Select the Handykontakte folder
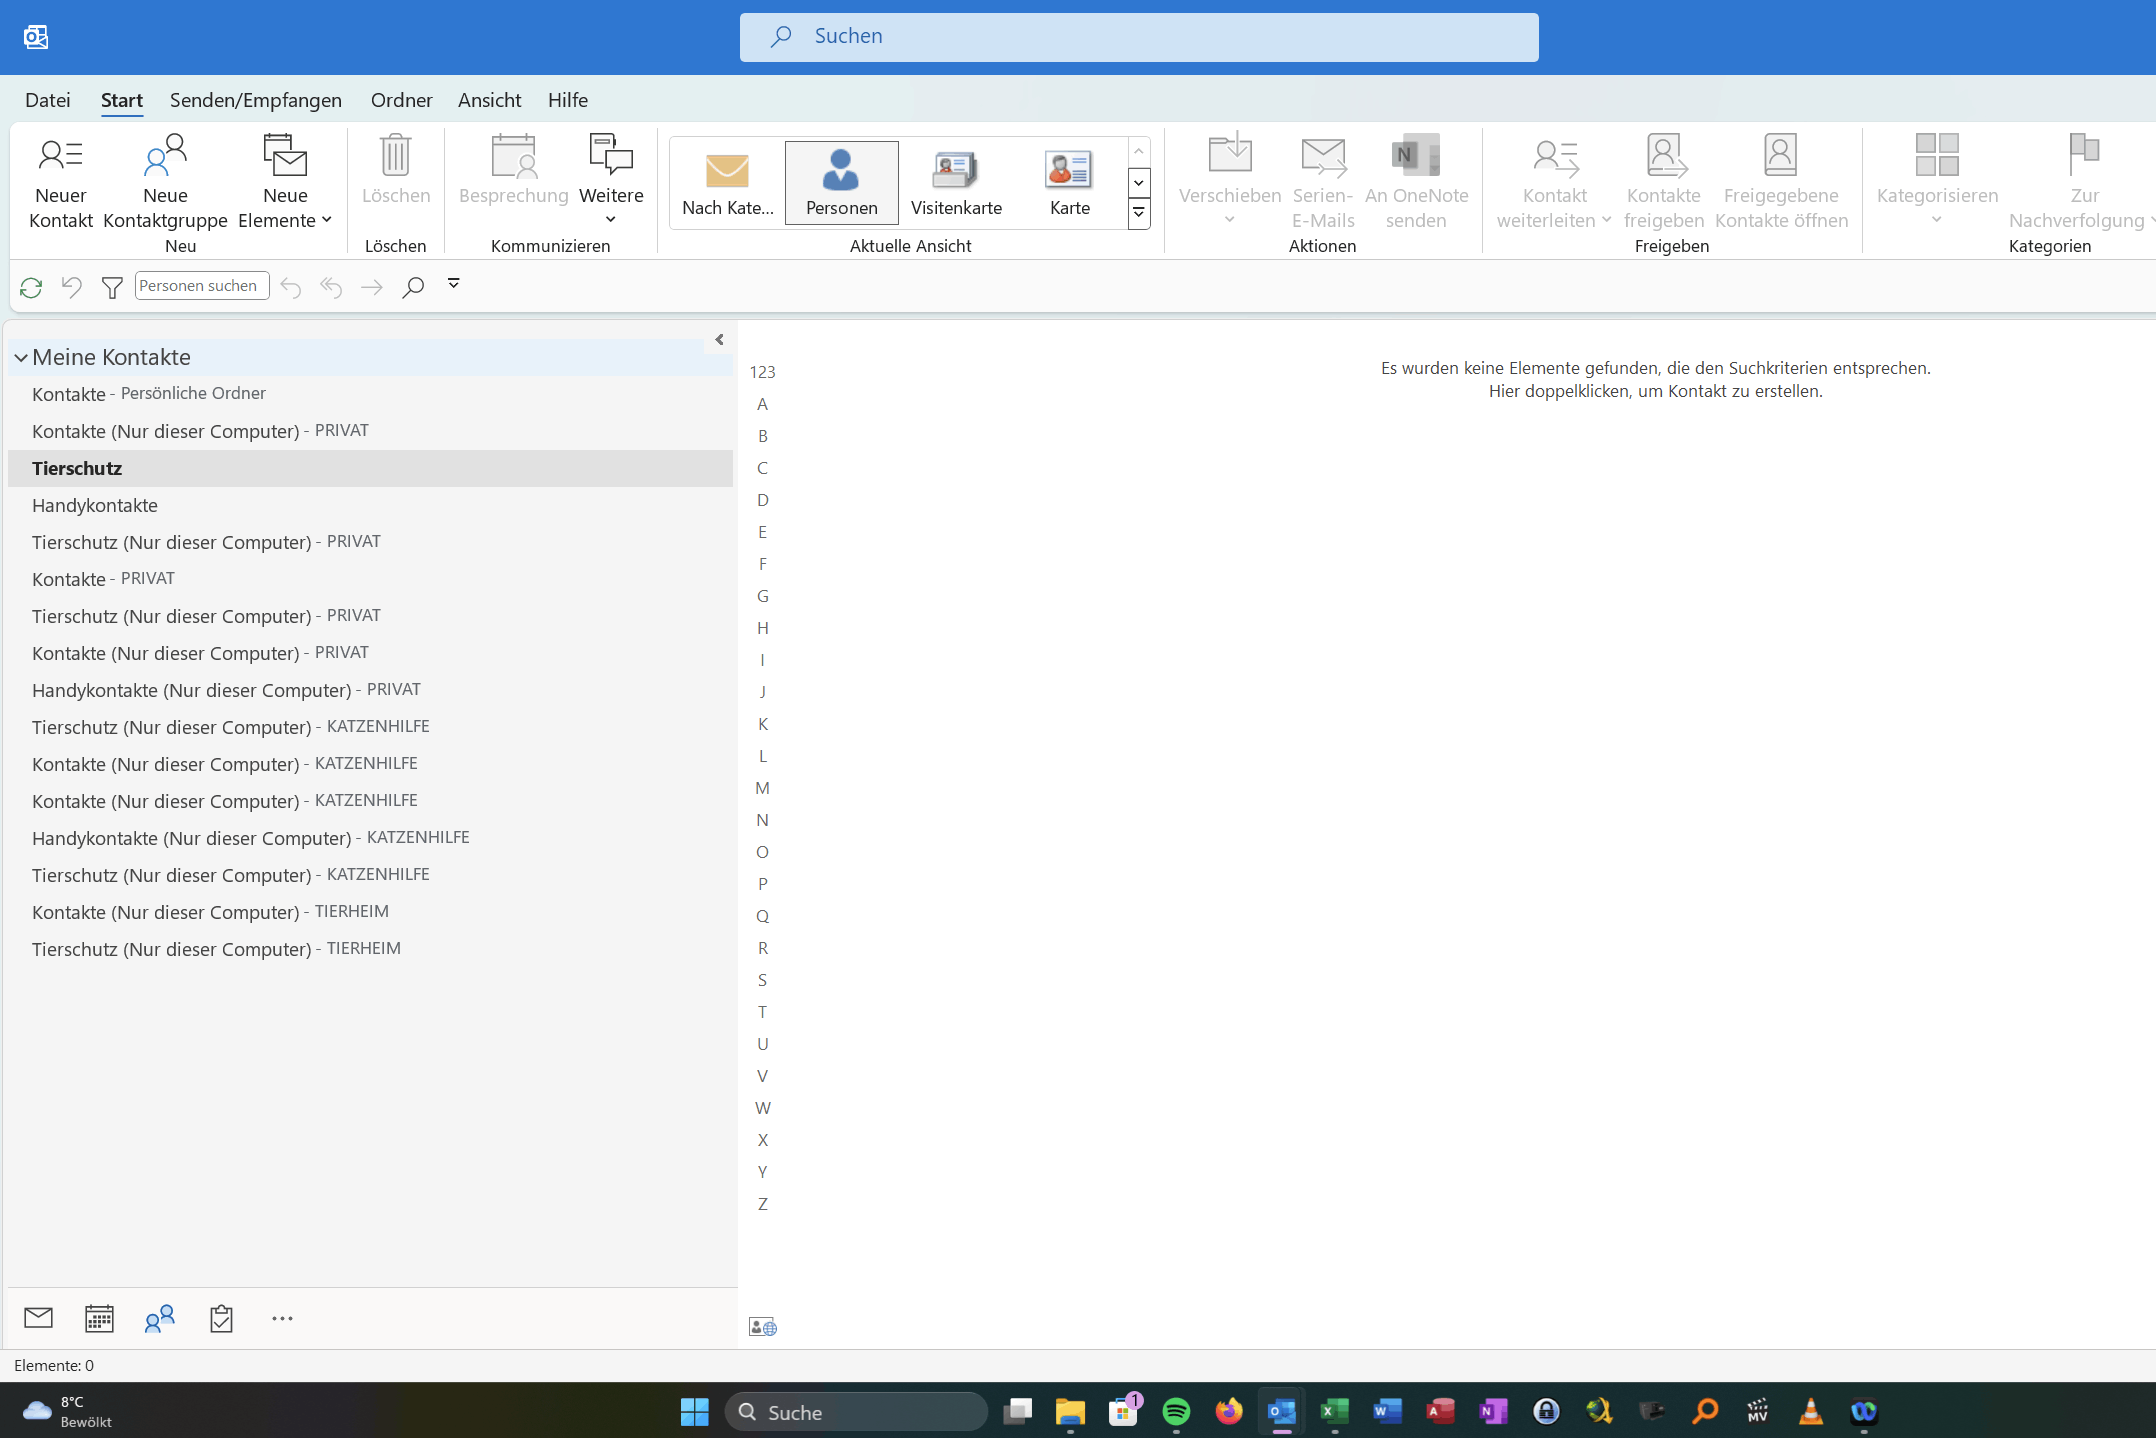Screen dimensions: 2156x1438 pos(95,505)
